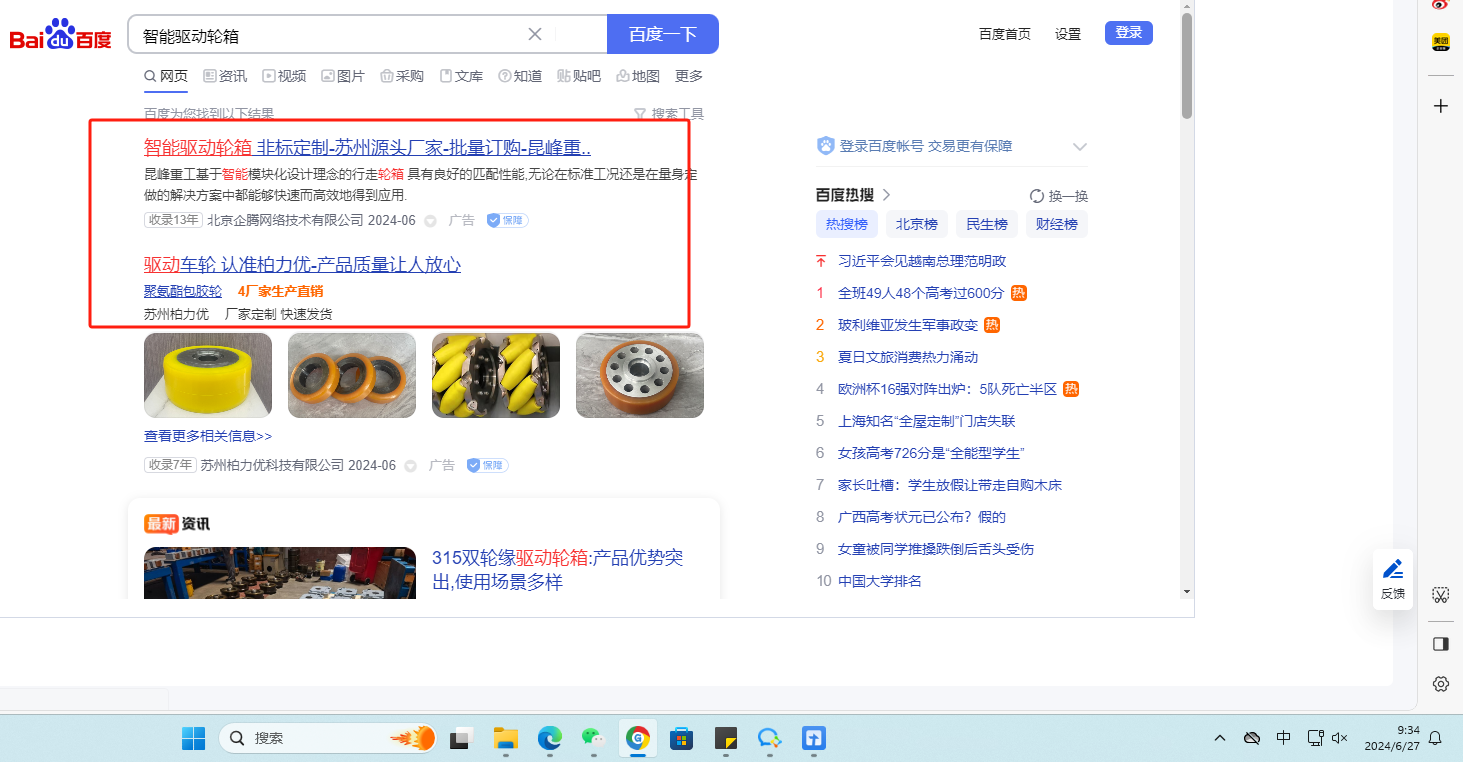Open hot topic 广西高考状元已公布？假的

[x=922, y=517]
